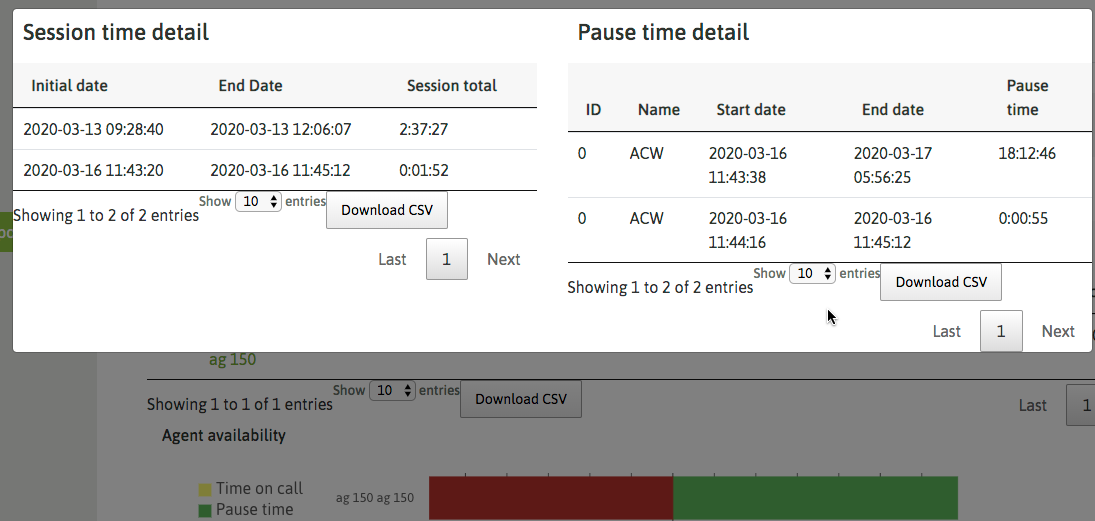Click the dark red availability bar segment

coord(550,498)
